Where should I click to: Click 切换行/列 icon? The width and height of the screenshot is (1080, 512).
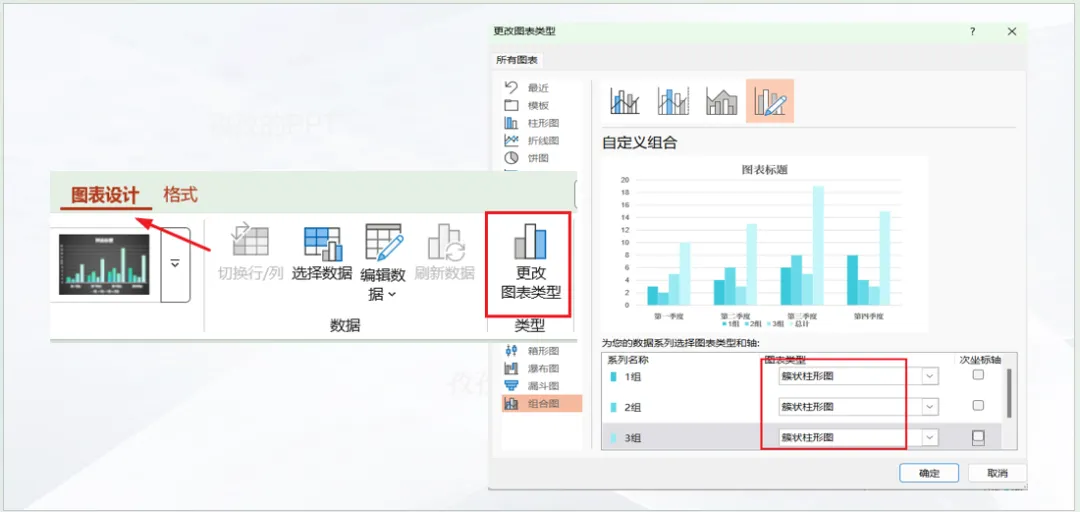[x=250, y=240]
